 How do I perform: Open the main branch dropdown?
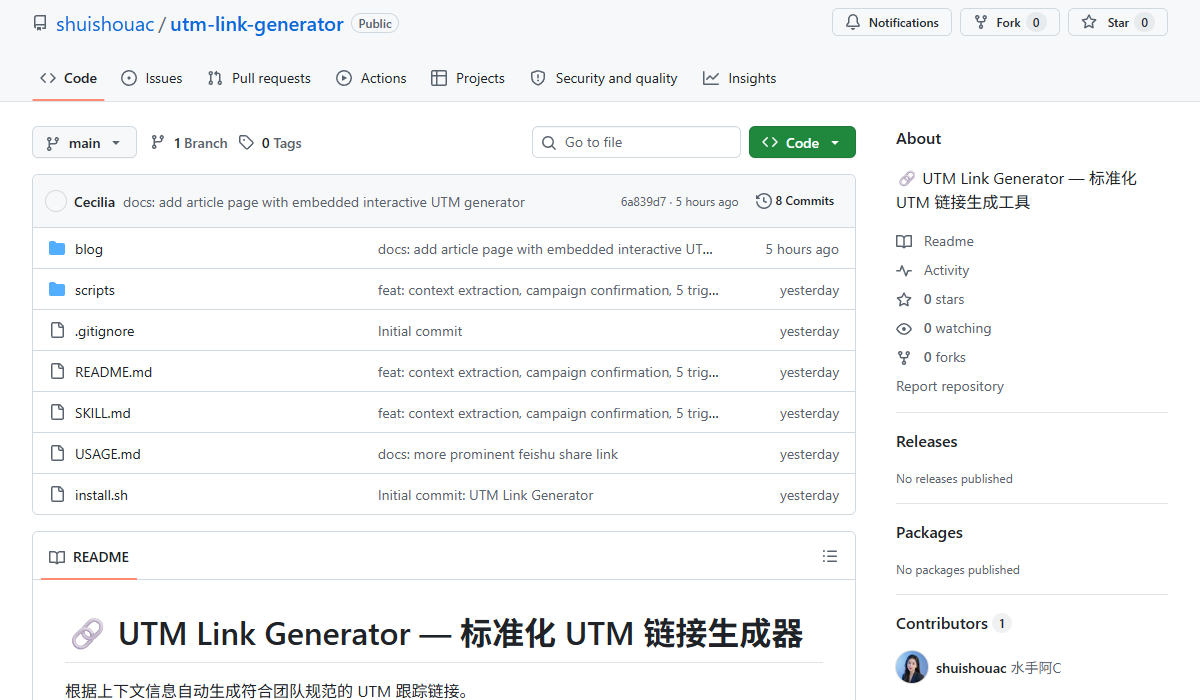[84, 143]
